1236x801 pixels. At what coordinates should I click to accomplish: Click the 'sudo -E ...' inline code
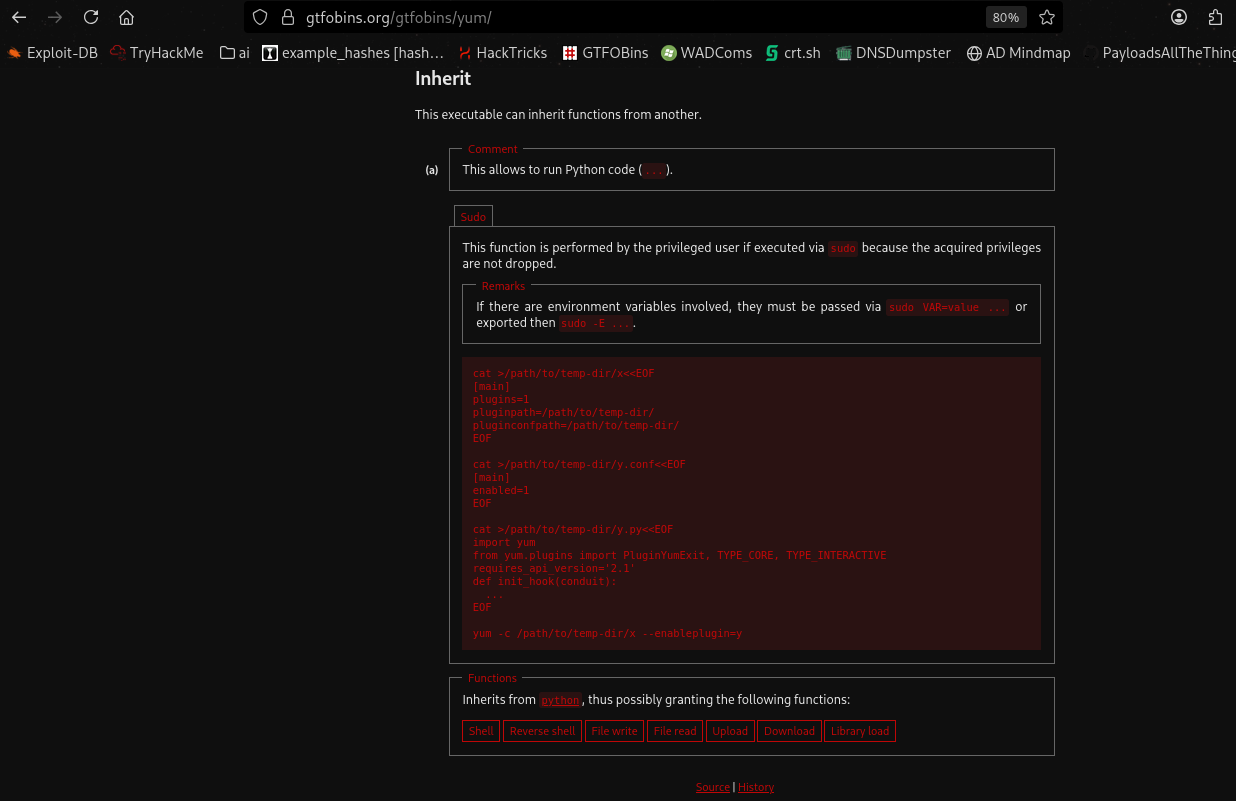[x=596, y=324]
